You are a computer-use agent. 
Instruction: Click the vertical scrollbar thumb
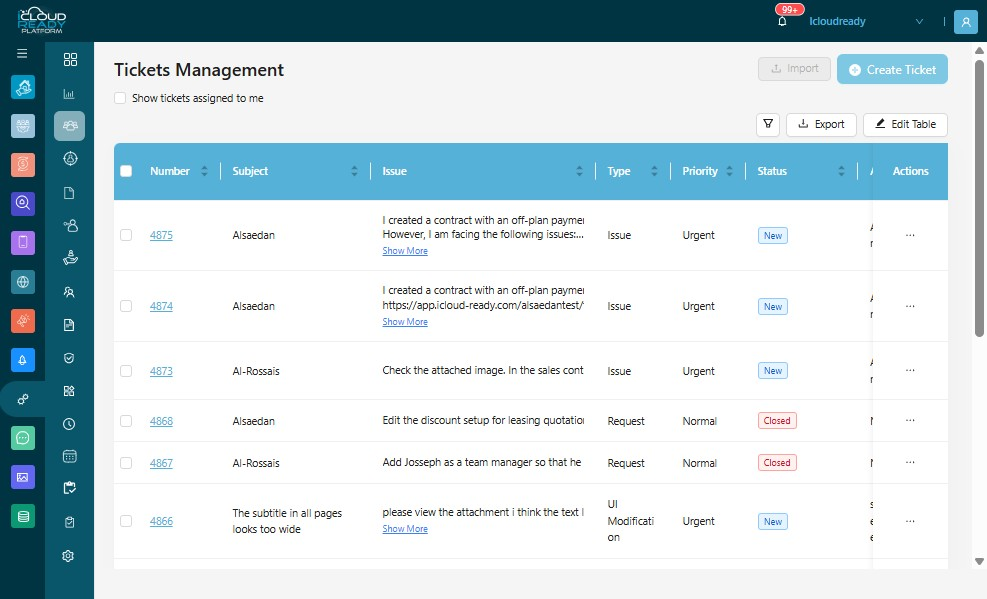coord(979,198)
